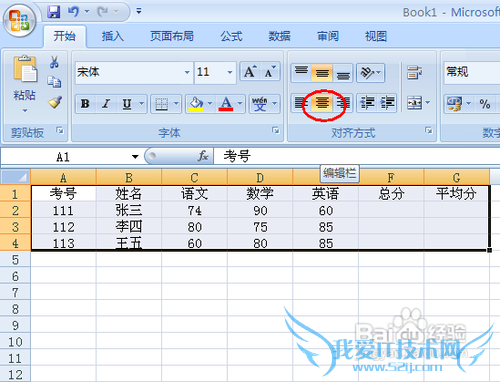Click the fx insert function button

coord(203,156)
